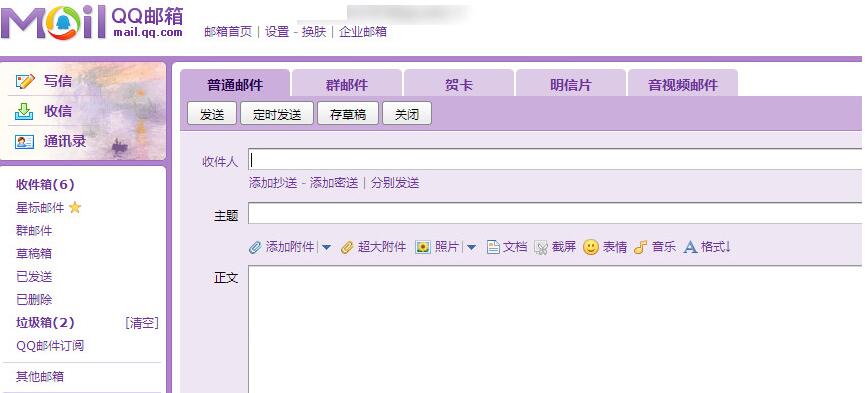Click the 定时发送 button
865x393 pixels.
coord(277,114)
